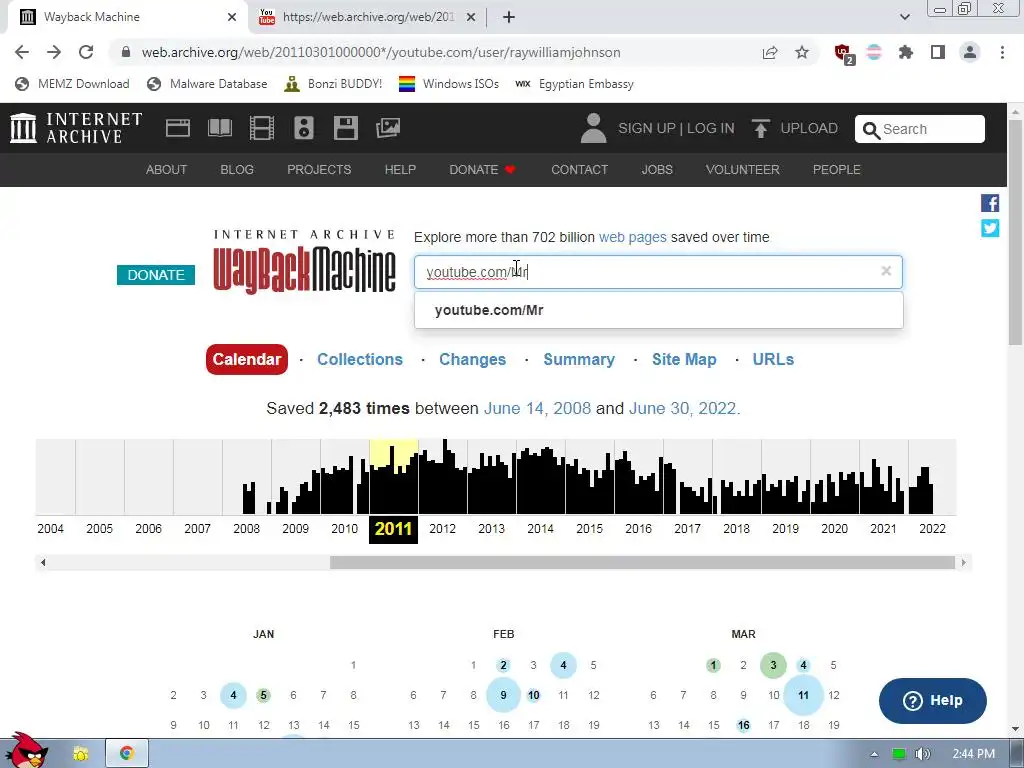This screenshot has height=768, width=1024.
Task: Open the Site Map view
Action: [684, 359]
